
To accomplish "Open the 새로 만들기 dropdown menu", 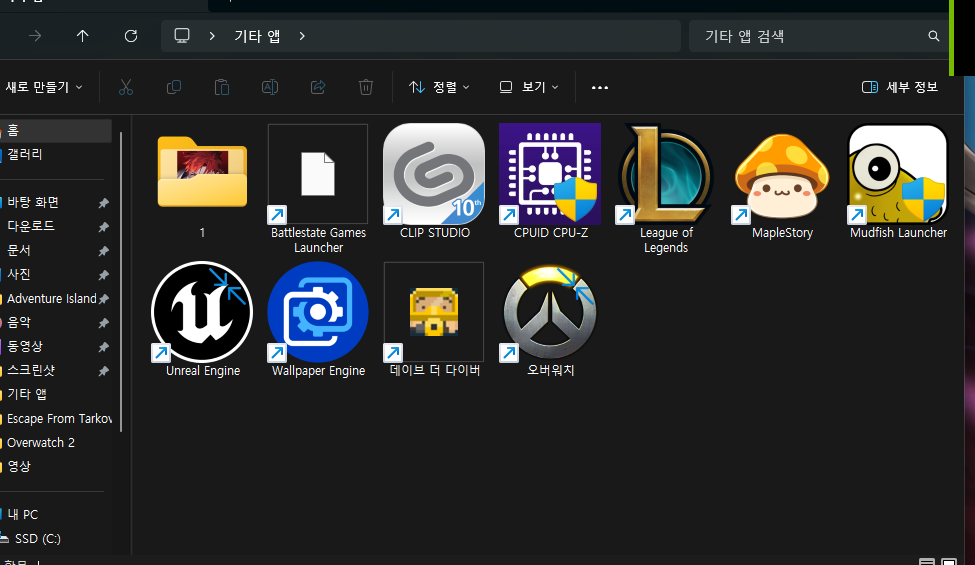I will 44,87.
